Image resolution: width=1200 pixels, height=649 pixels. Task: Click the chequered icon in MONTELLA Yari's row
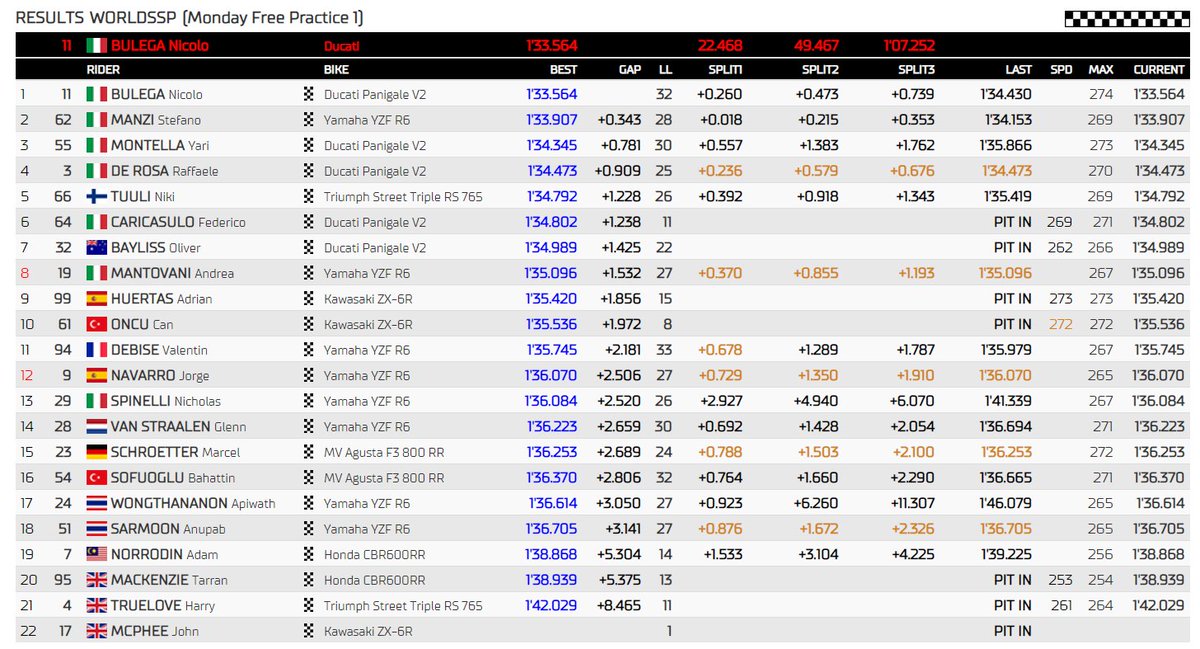[309, 145]
